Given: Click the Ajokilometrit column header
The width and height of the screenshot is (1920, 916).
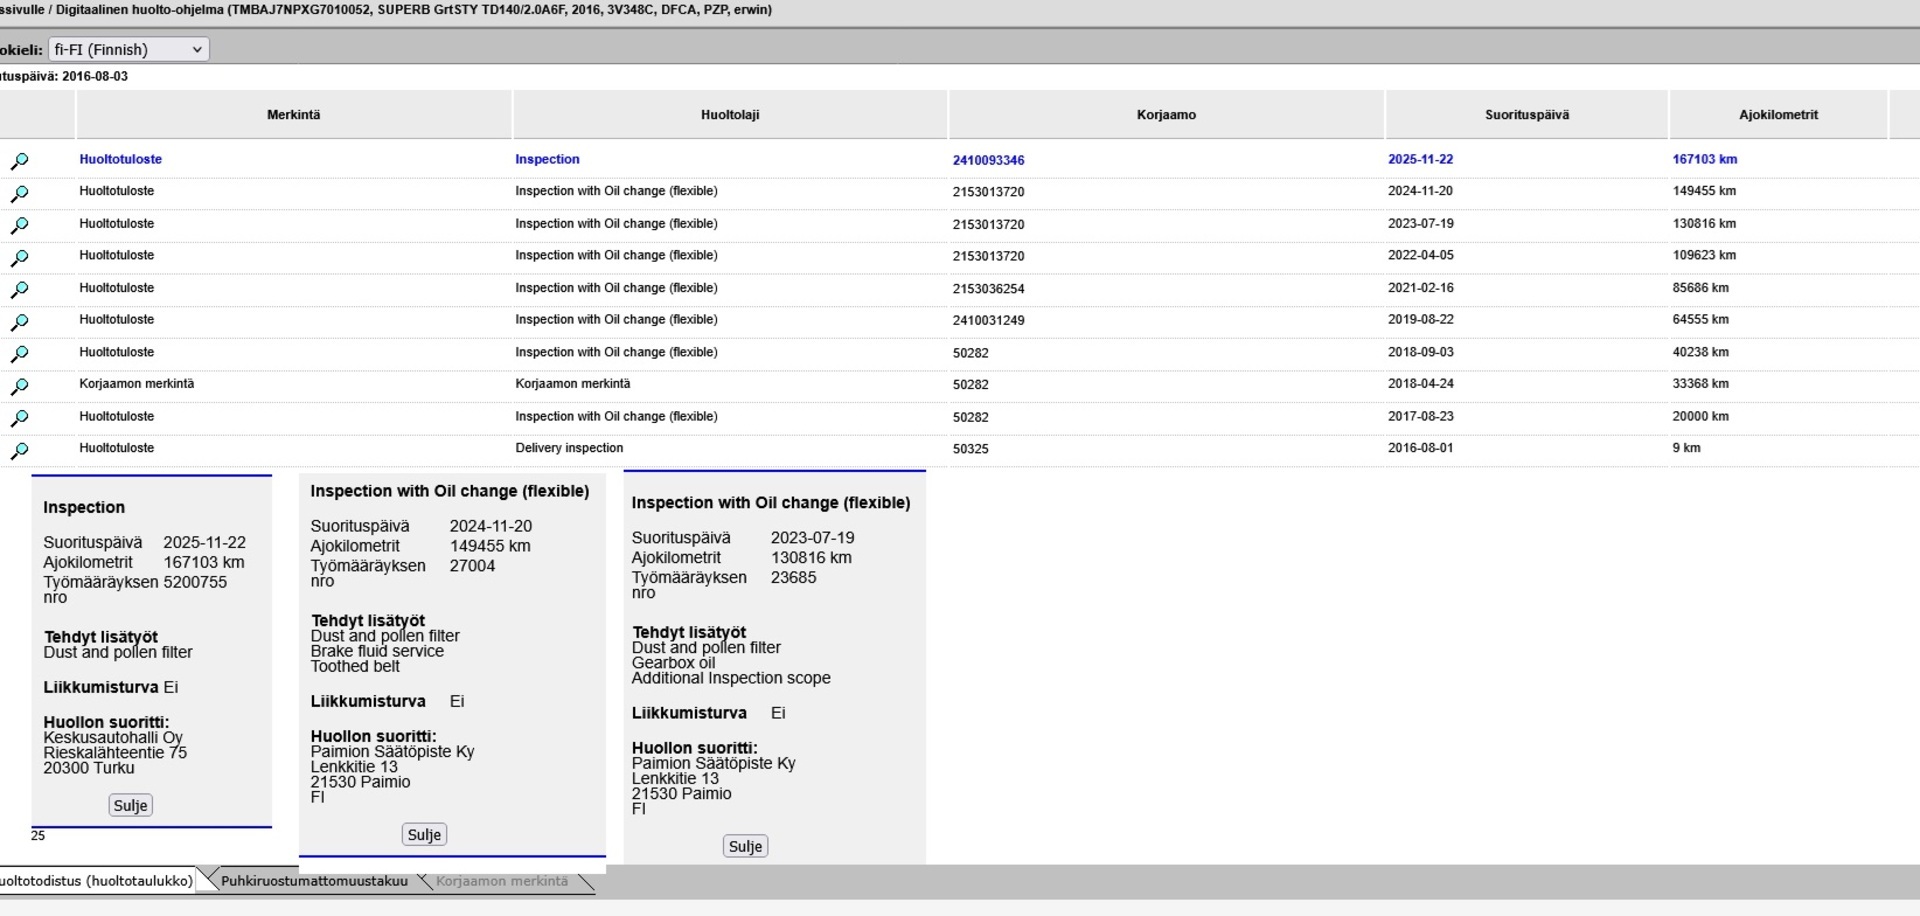Looking at the screenshot, I should (x=1777, y=115).
